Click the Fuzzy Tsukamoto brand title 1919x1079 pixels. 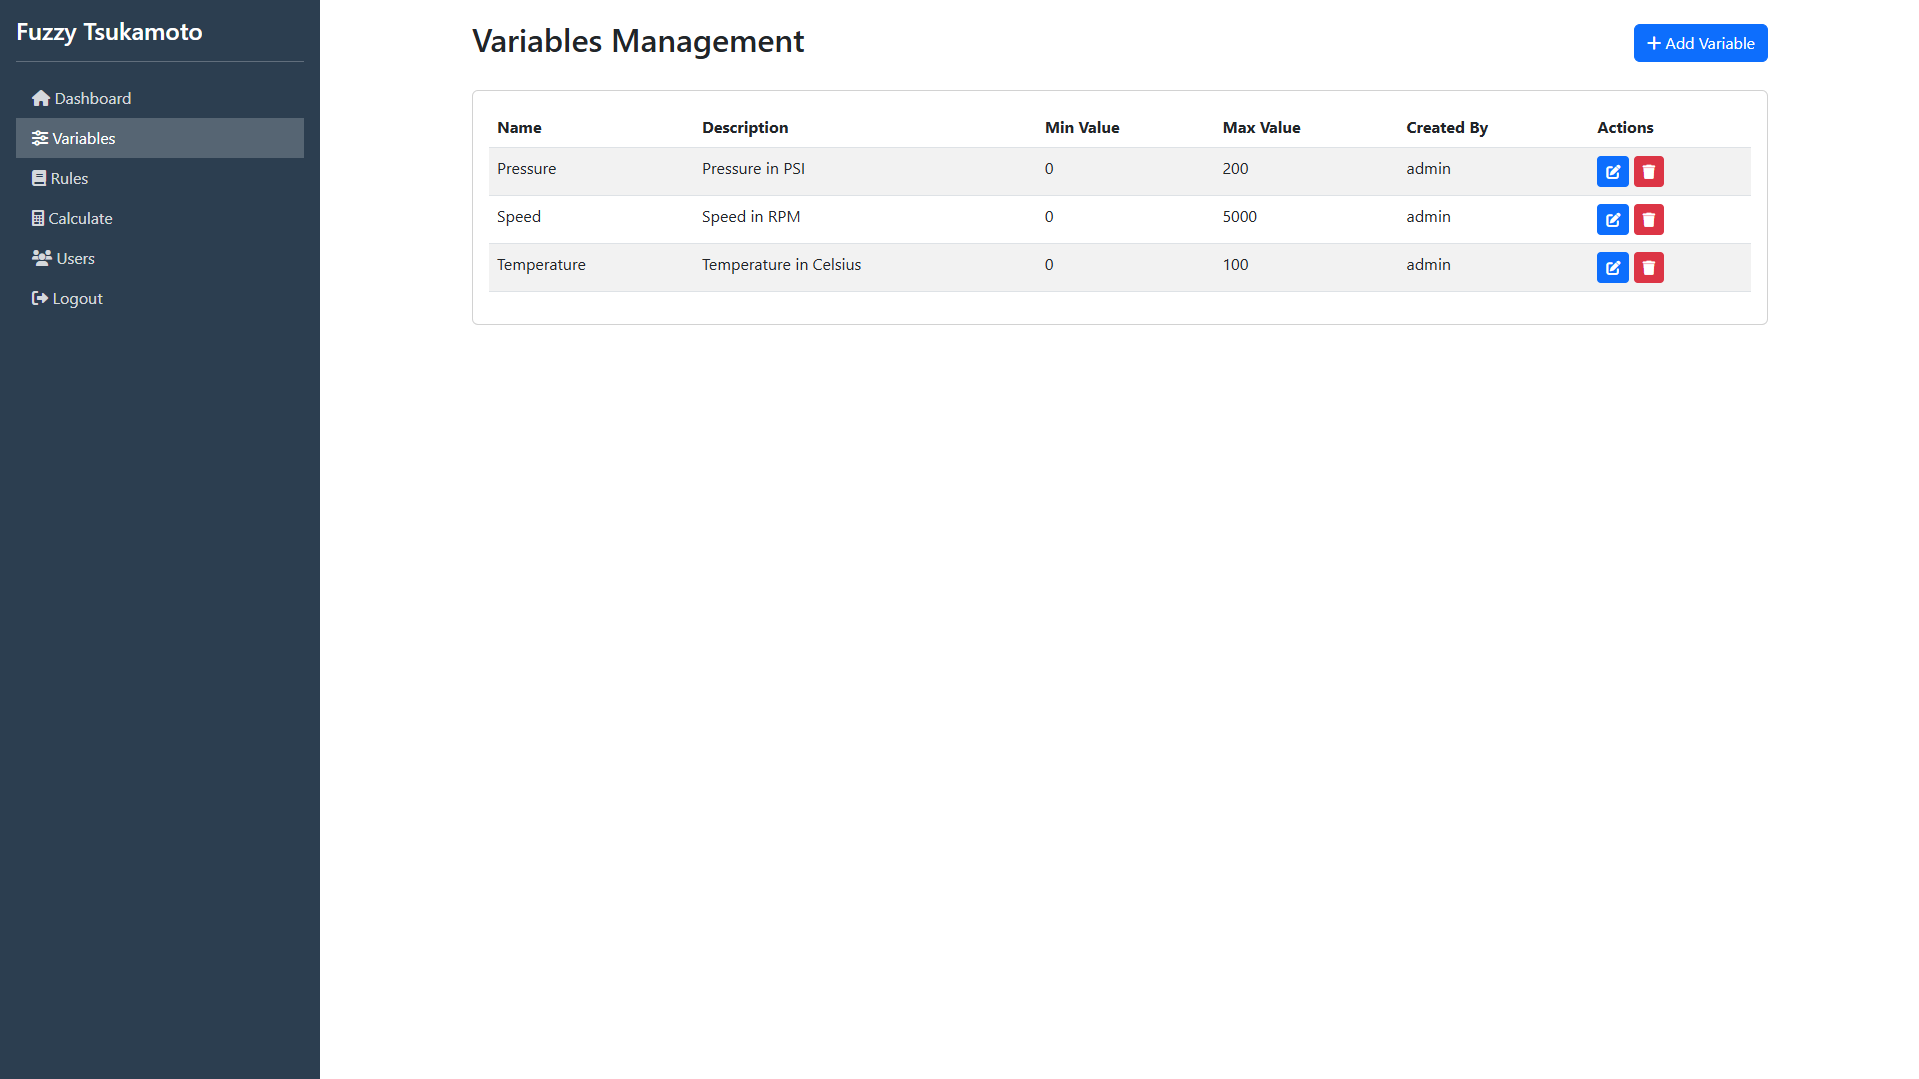click(x=109, y=32)
